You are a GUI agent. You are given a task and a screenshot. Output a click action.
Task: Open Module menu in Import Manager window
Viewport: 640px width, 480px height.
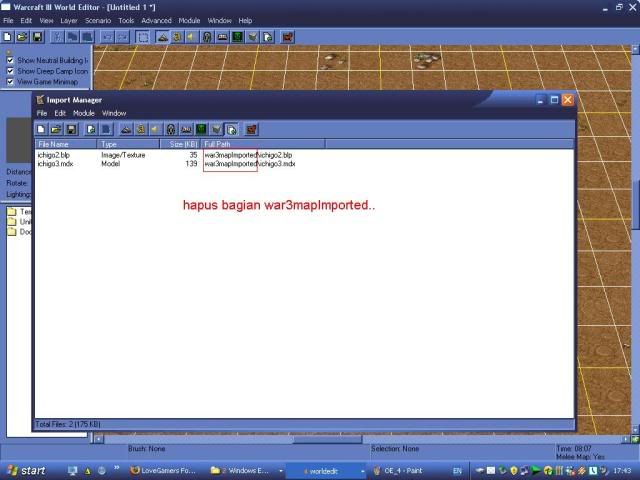[x=84, y=113]
